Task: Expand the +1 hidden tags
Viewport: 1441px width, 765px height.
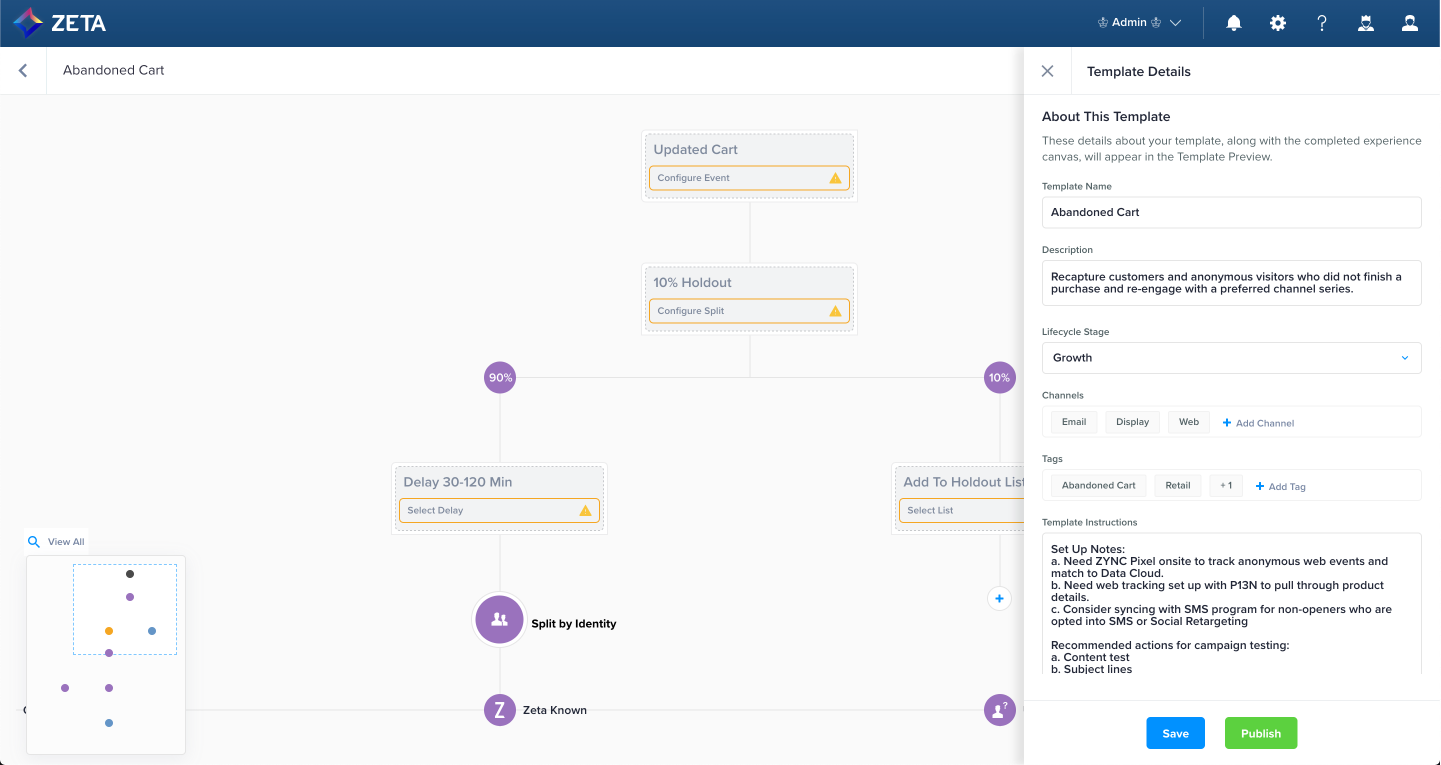Action: [1226, 486]
